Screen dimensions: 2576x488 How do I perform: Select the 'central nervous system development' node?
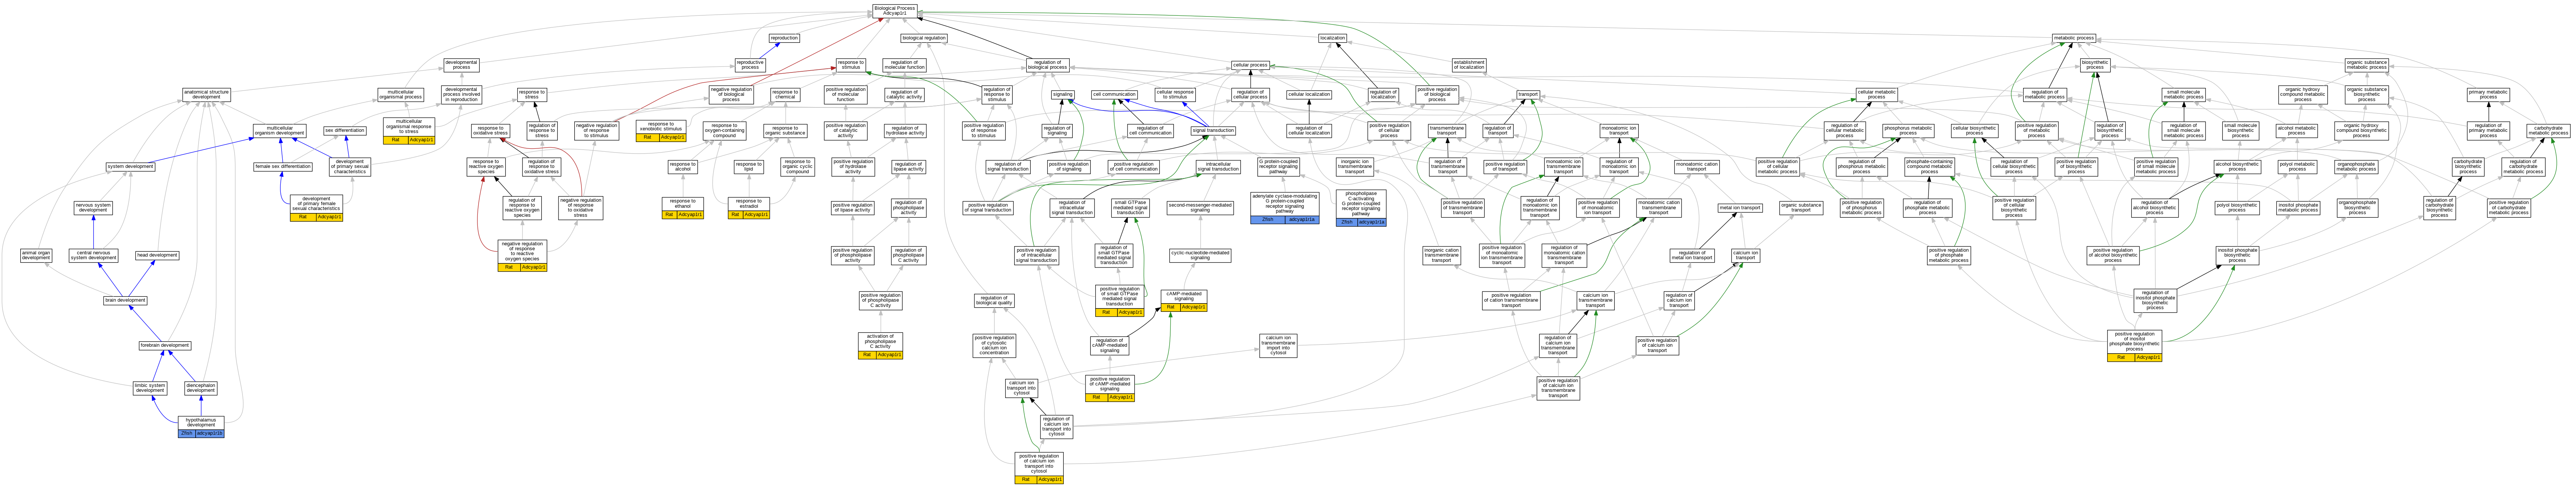pos(94,255)
